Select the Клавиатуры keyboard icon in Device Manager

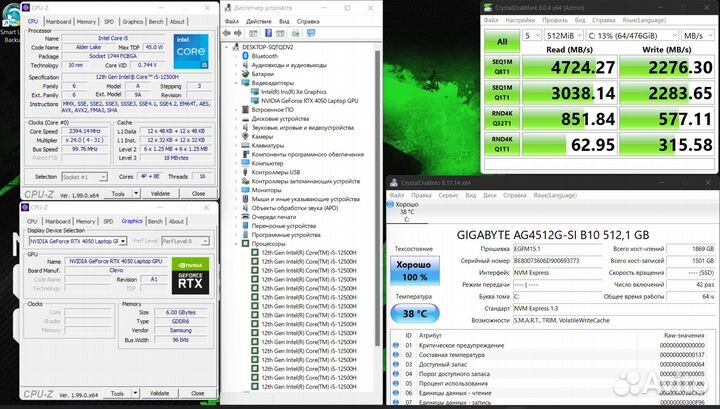tap(245, 146)
